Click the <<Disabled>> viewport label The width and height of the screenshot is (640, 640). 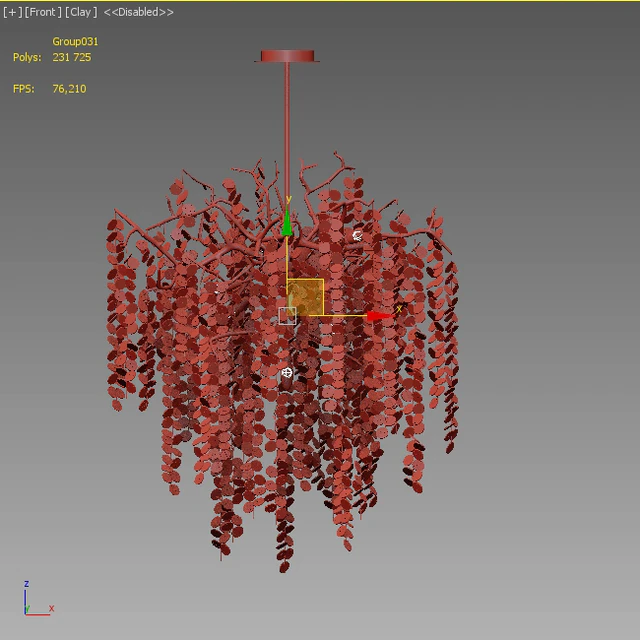point(138,12)
